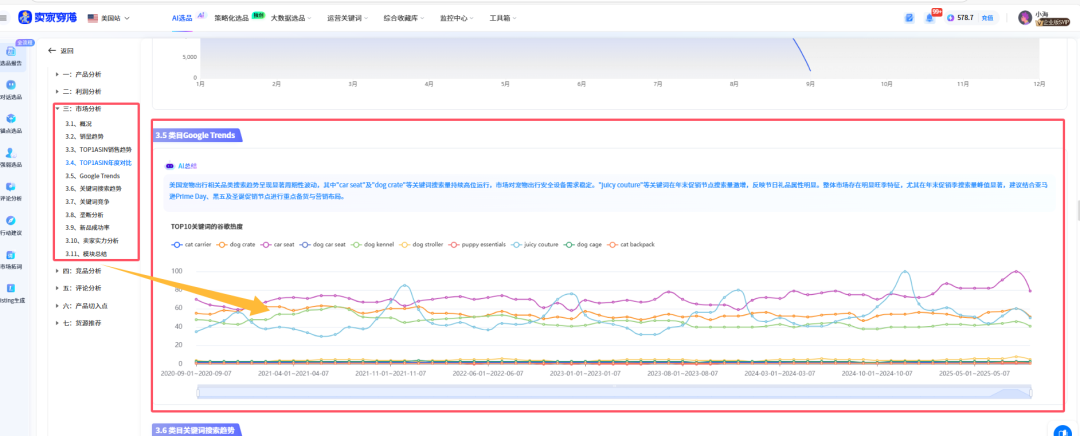The height and width of the screenshot is (436, 1080).
Task: Open the 评论分析 sidebar icon
Action: click(11, 187)
